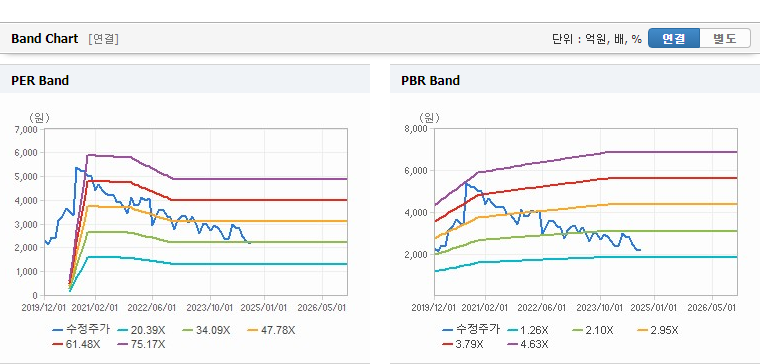This screenshot has width=760, height=364.
Task: Click the [연결] label beside Band Chart
Action: [103, 39]
